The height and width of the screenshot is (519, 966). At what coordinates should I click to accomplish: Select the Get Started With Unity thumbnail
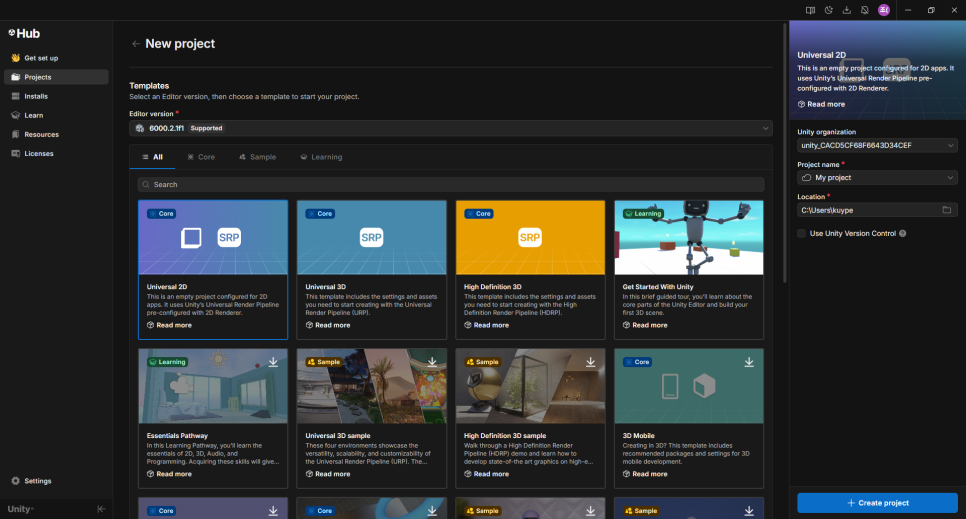click(x=689, y=237)
